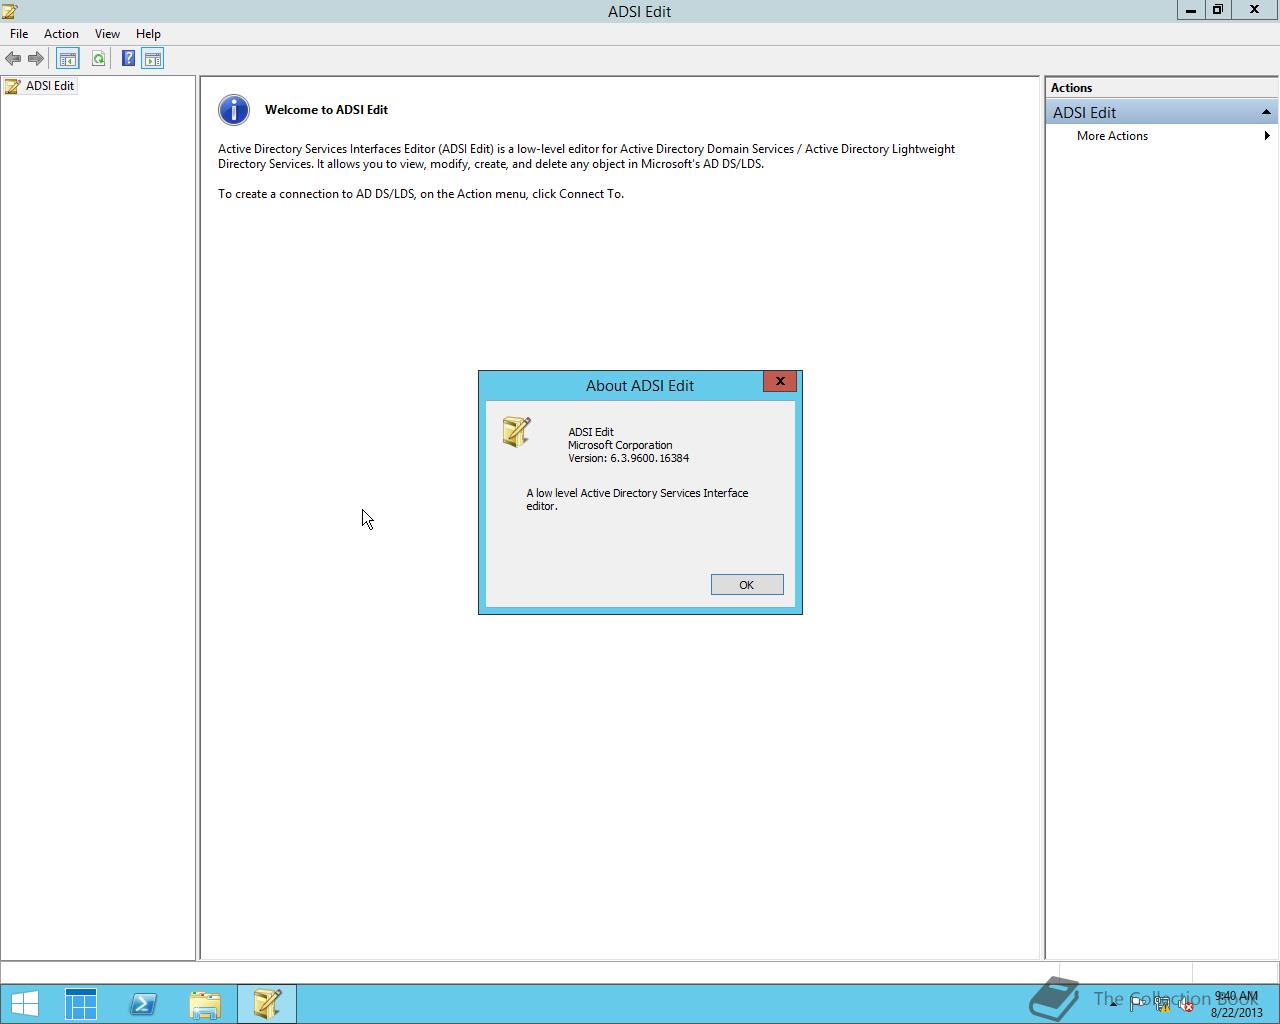This screenshot has width=1280, height=1024.
Task: Open the Windows Start button
Action: click(24, 1004)
